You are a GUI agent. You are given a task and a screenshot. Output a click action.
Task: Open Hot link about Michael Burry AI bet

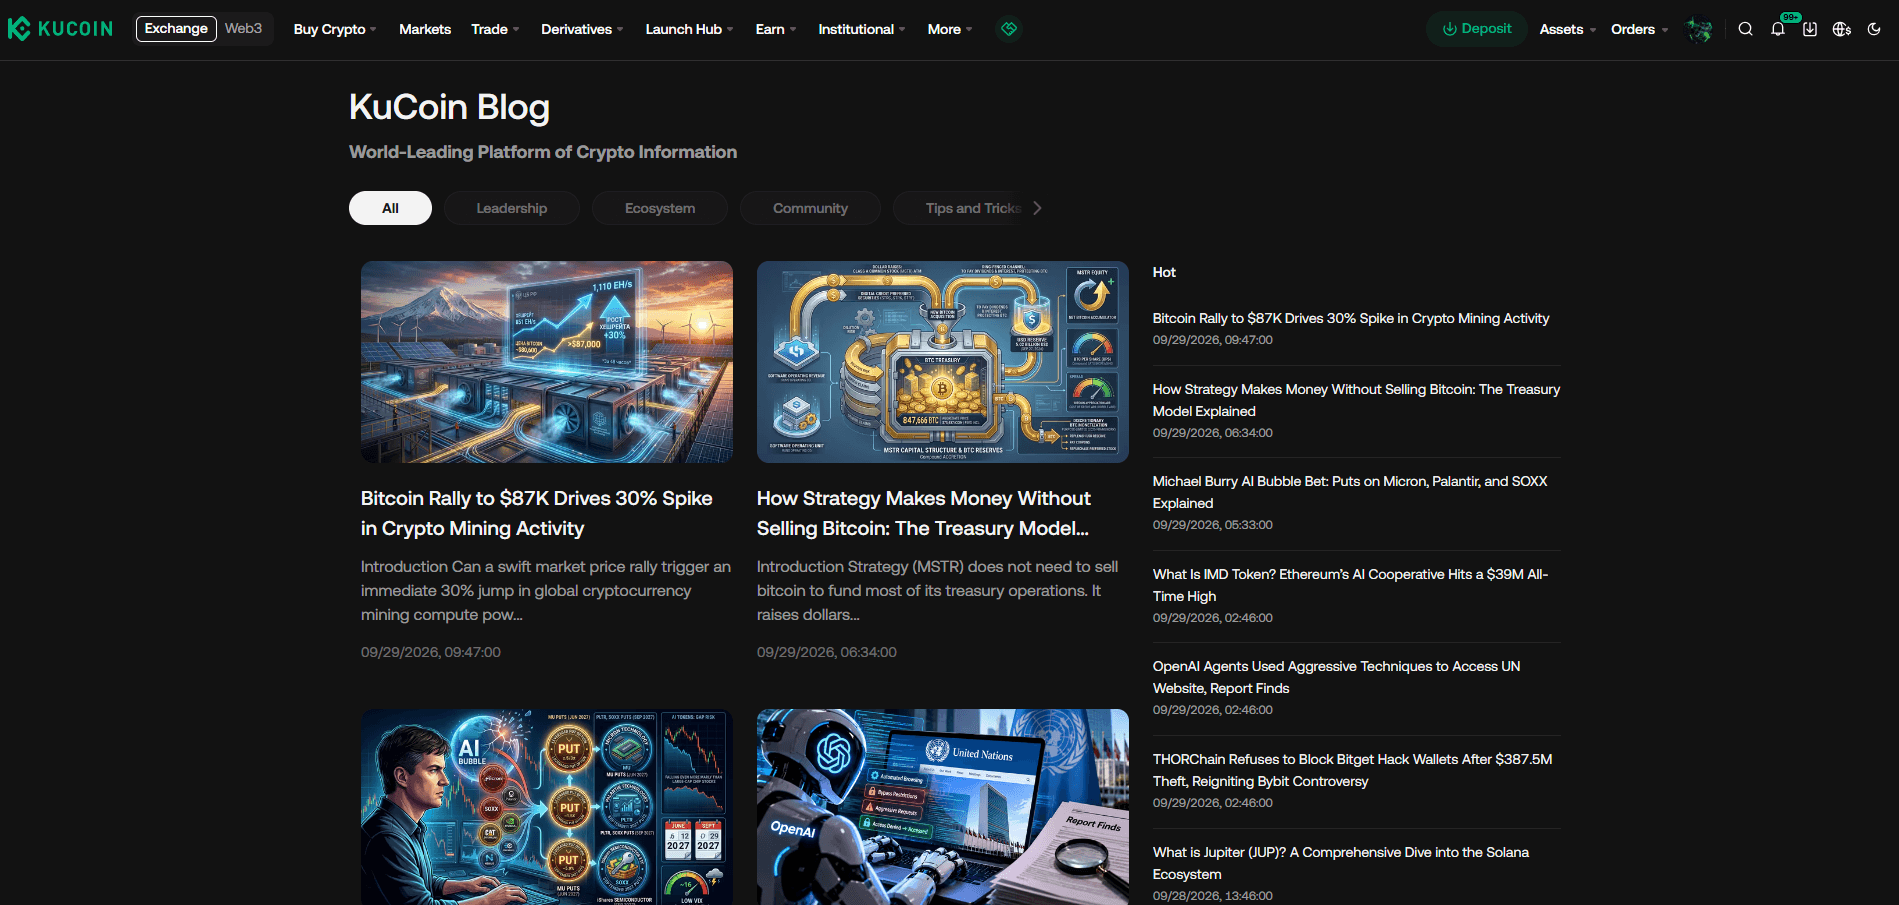(x=1350, y=492)
